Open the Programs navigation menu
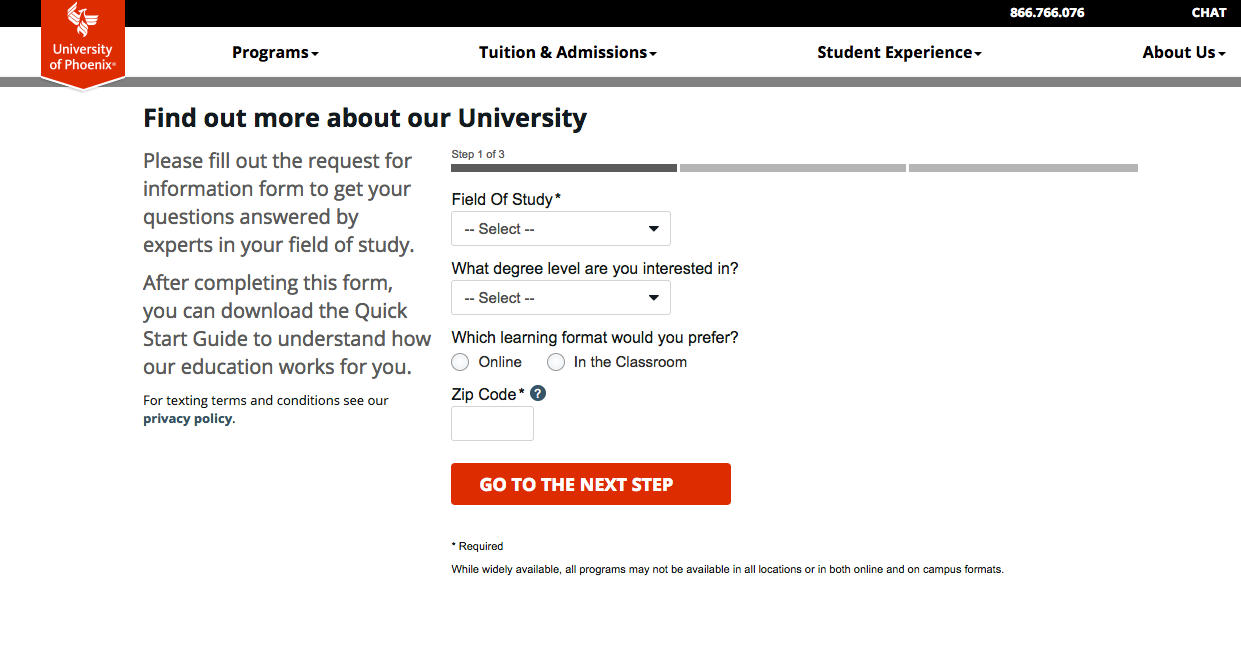This screenshot has width=1241, height=646. click(x=275, y=53)
